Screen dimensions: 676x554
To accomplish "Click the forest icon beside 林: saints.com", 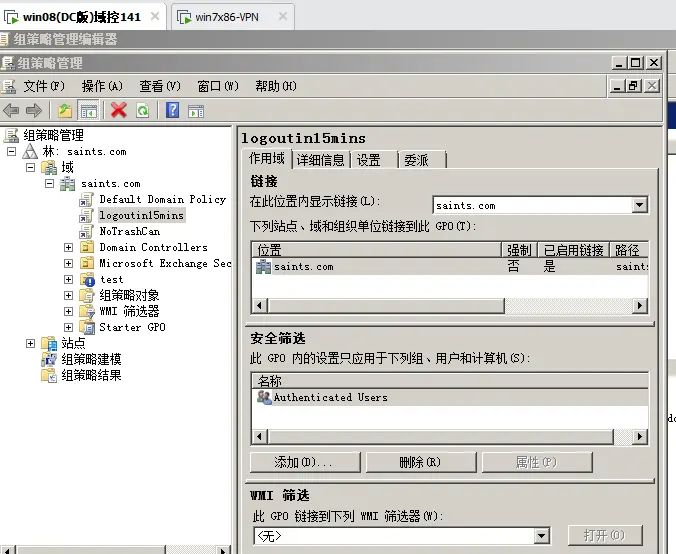I will click(30, 151).
